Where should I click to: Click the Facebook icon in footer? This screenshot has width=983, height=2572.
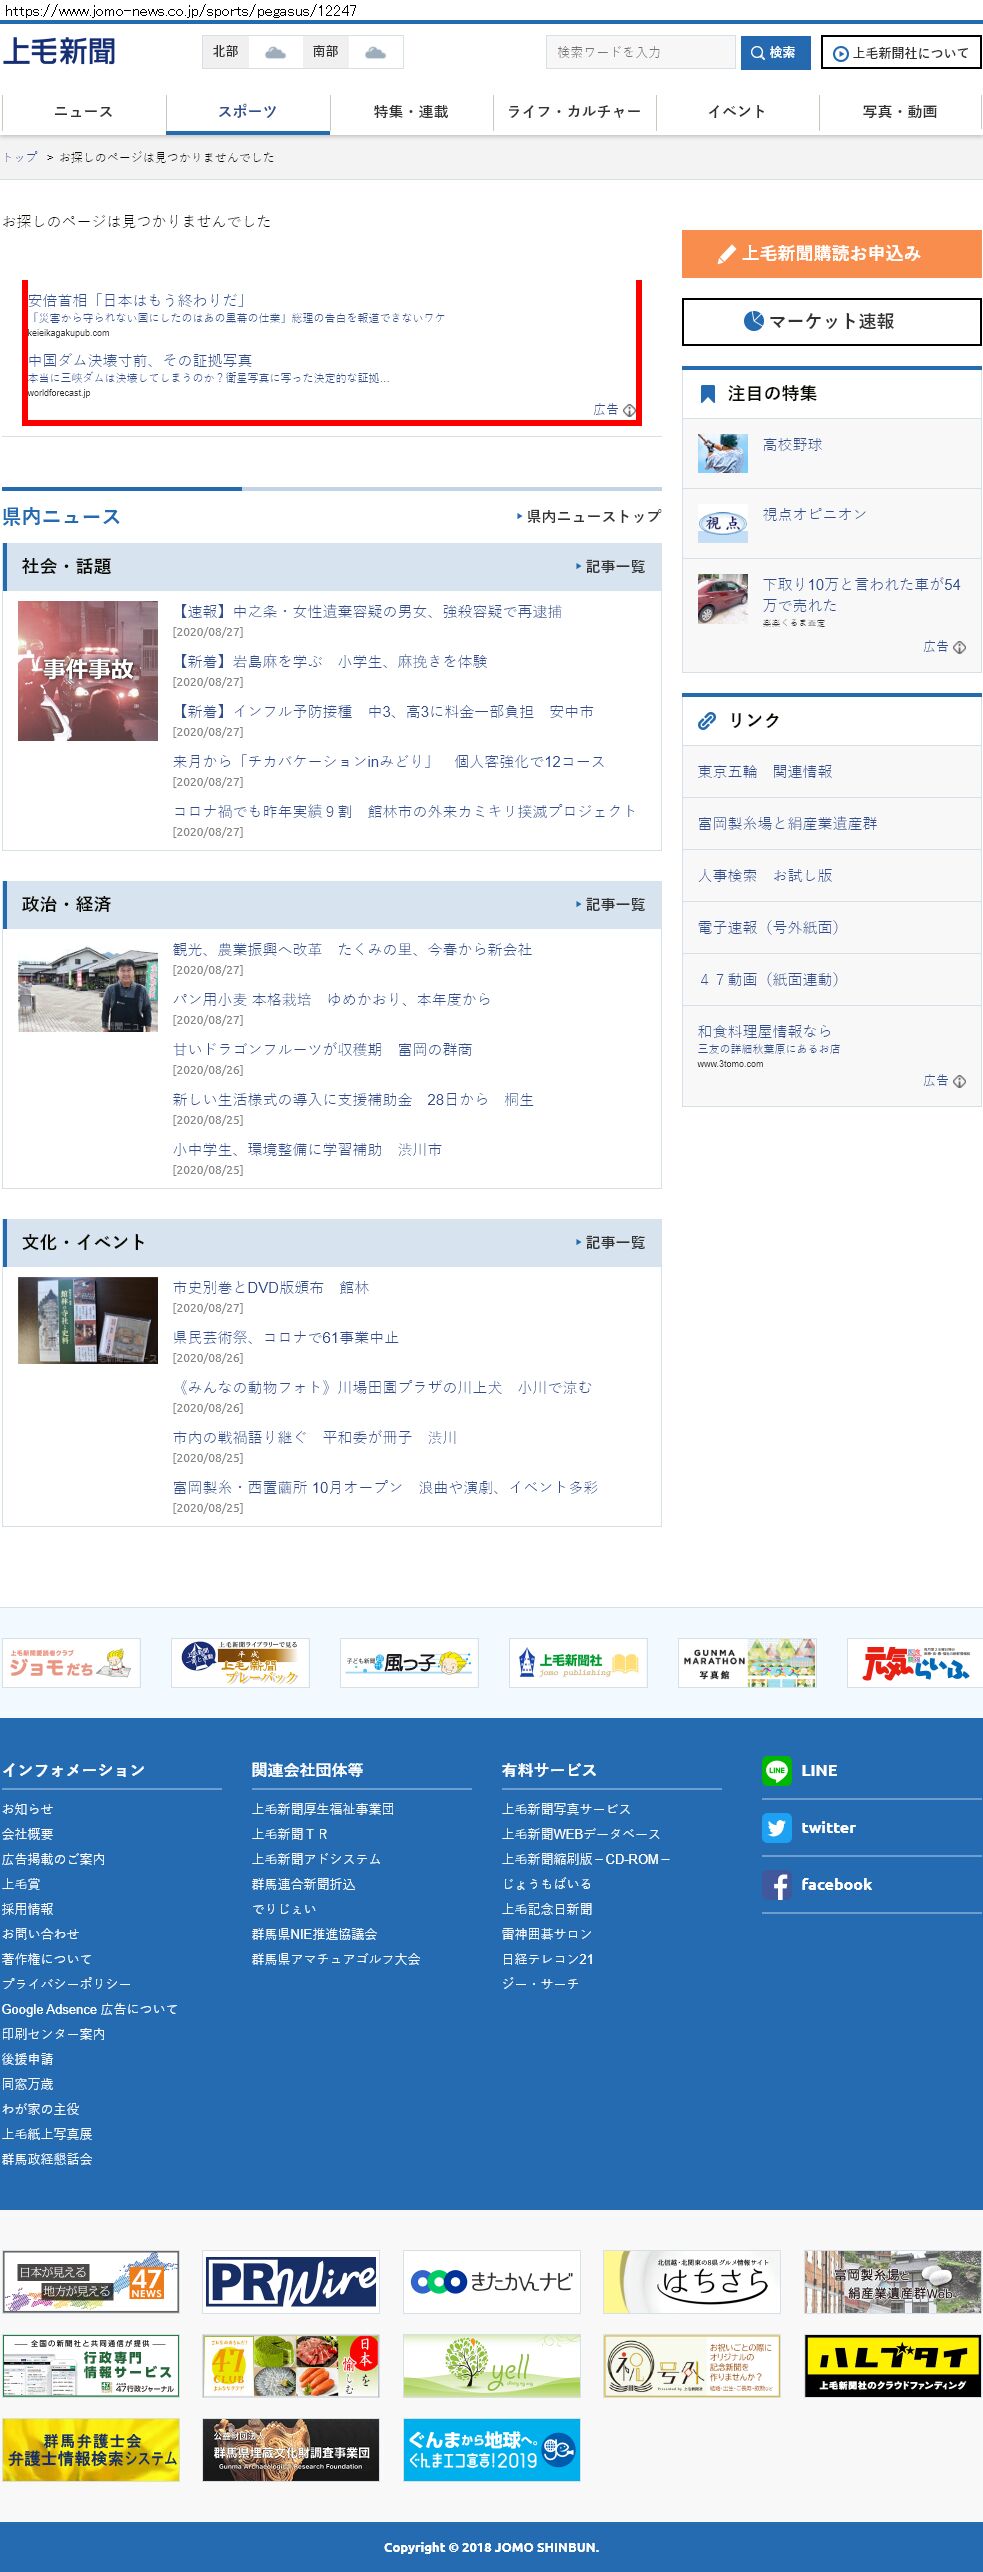click(x=776, y=1885)
